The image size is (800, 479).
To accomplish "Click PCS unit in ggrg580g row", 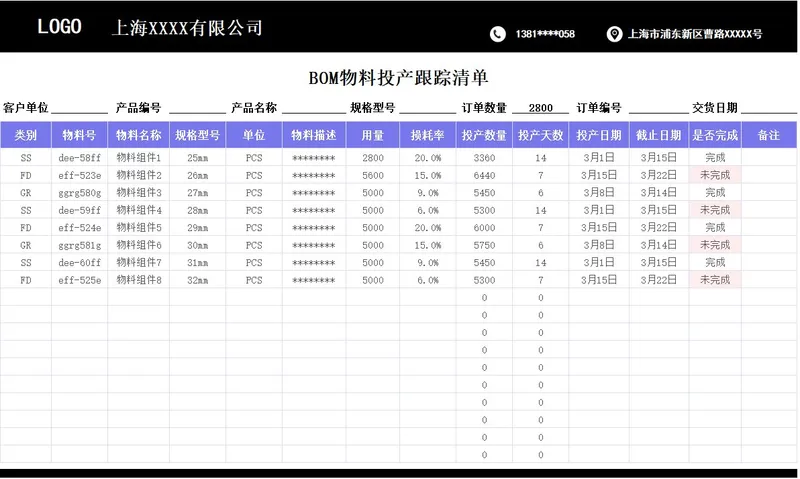I will click(x=254, y=193).
